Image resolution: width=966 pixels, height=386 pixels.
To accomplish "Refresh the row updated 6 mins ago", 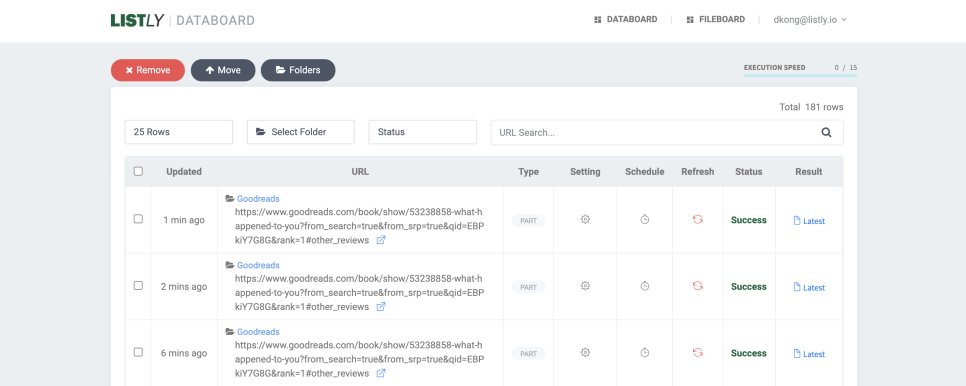I will 697,352.
